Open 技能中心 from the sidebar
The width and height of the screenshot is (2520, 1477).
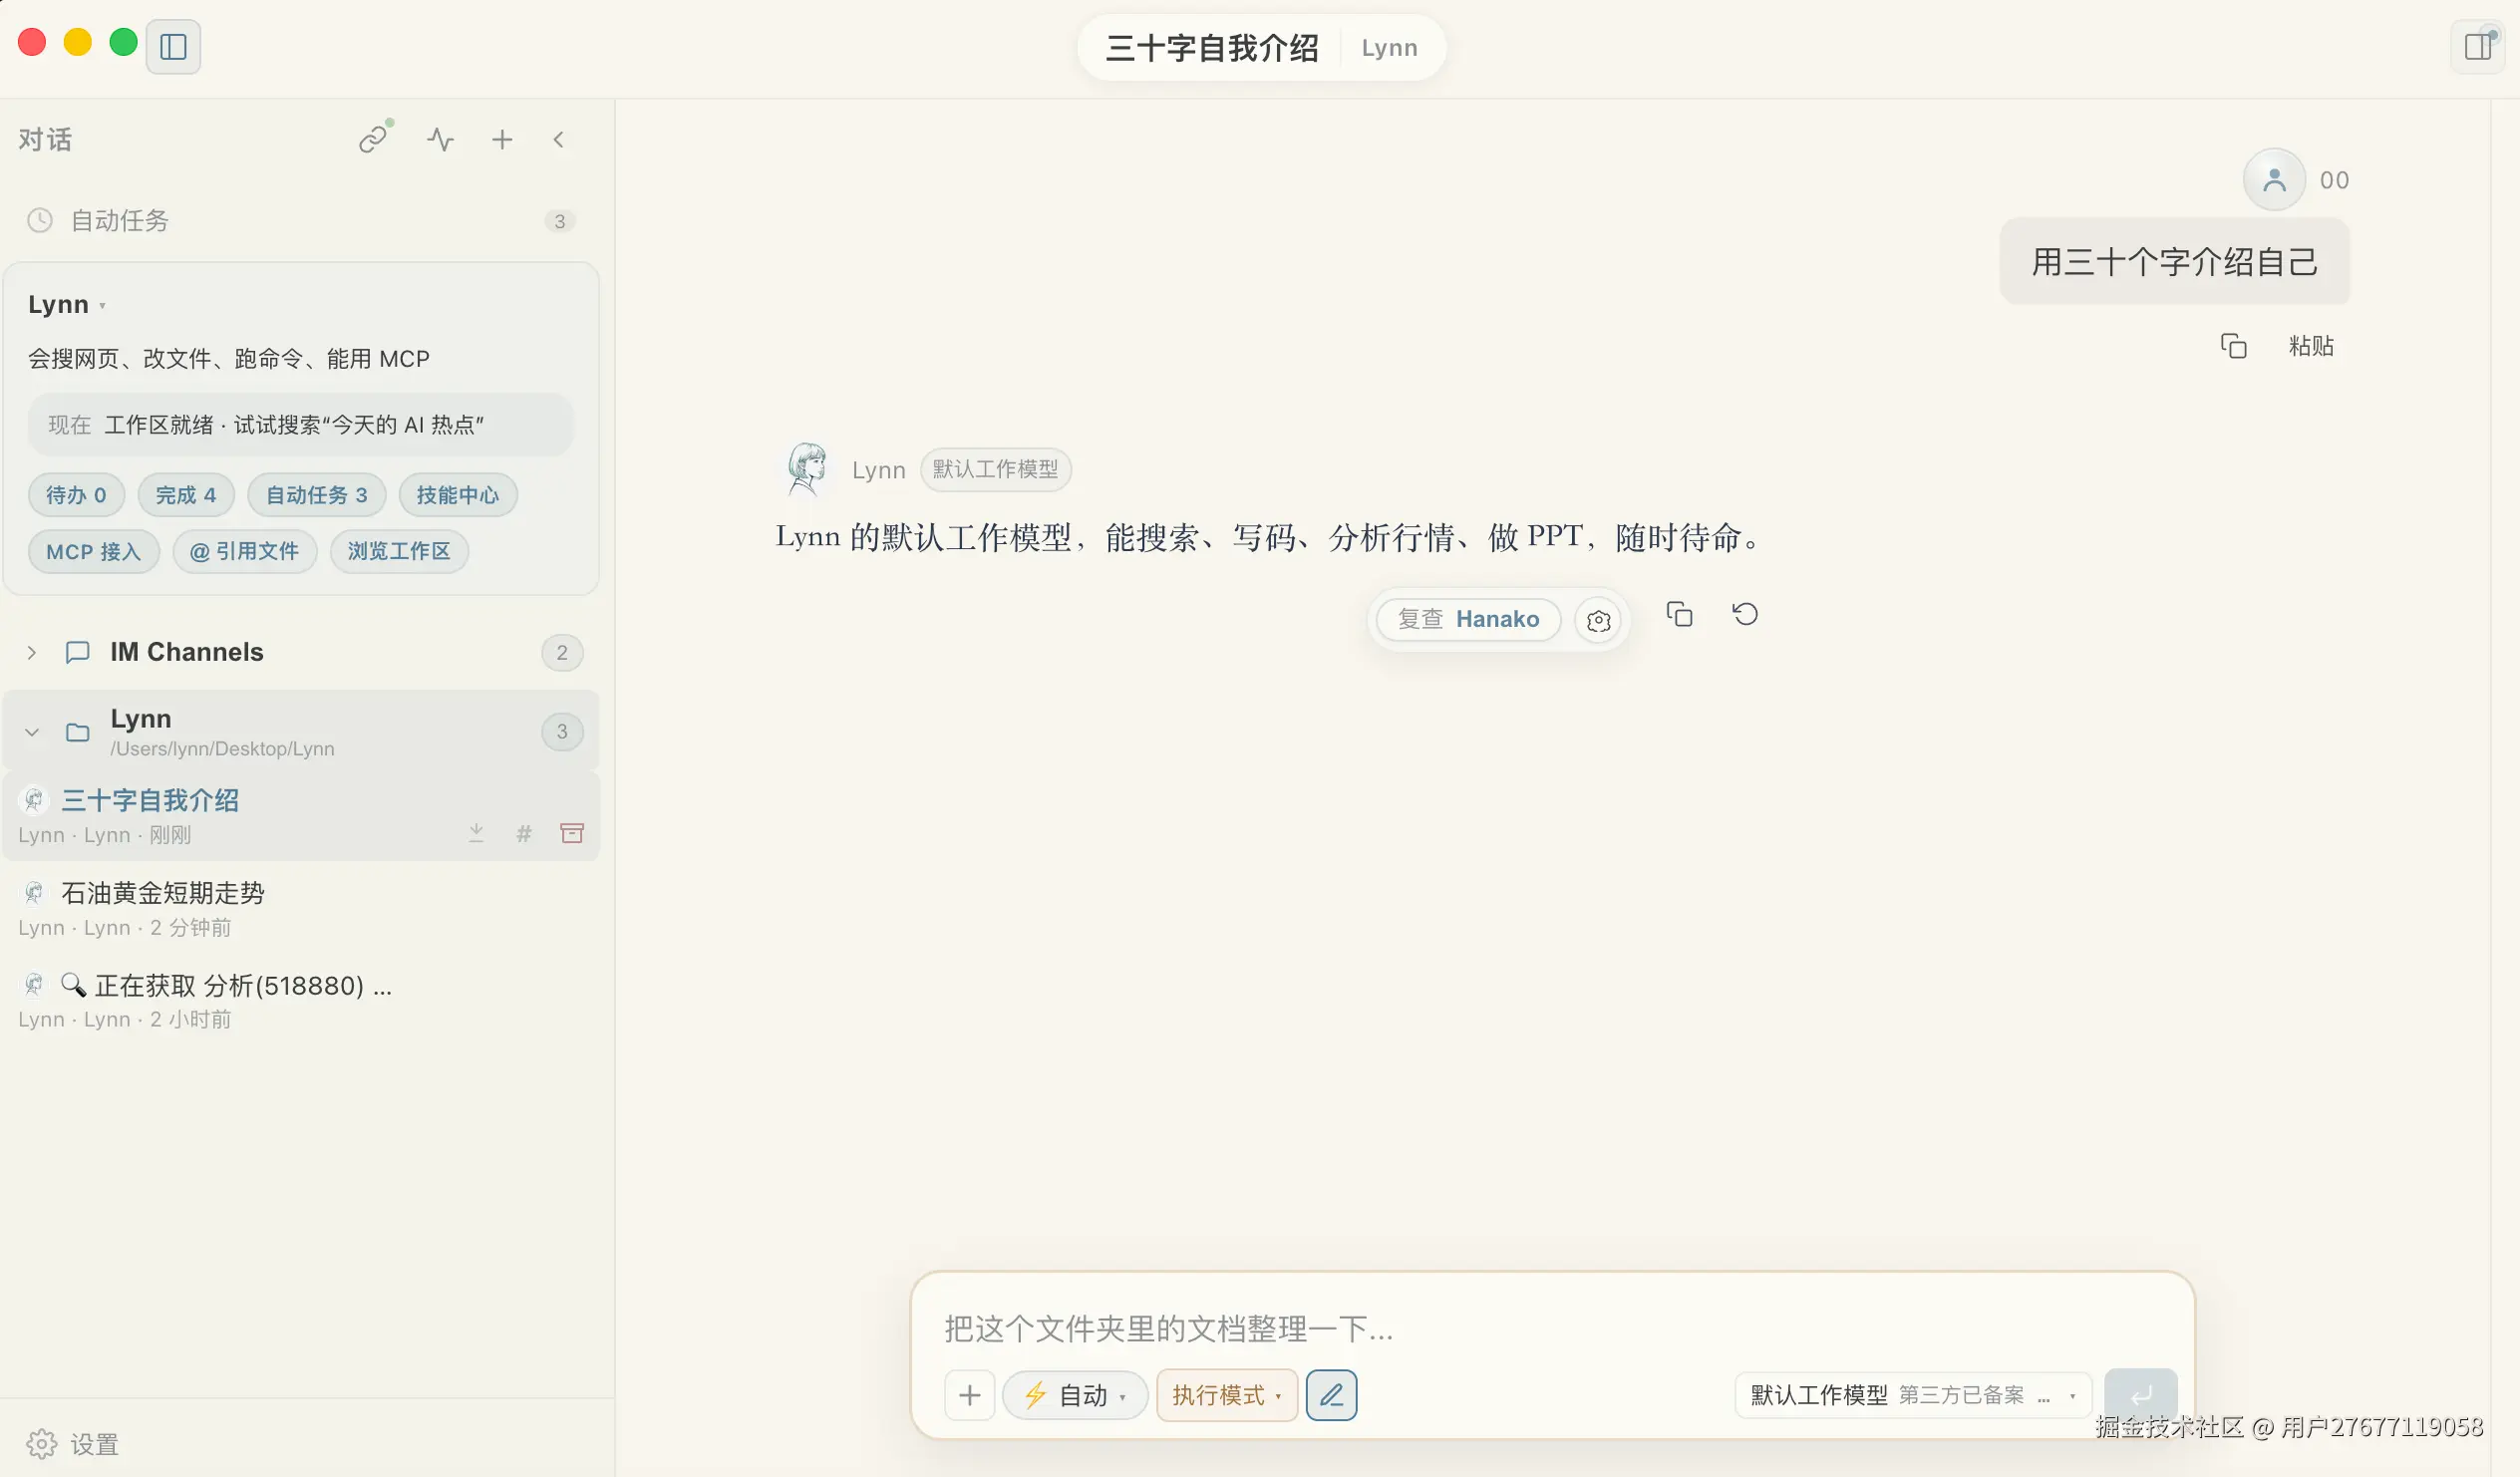457,494
